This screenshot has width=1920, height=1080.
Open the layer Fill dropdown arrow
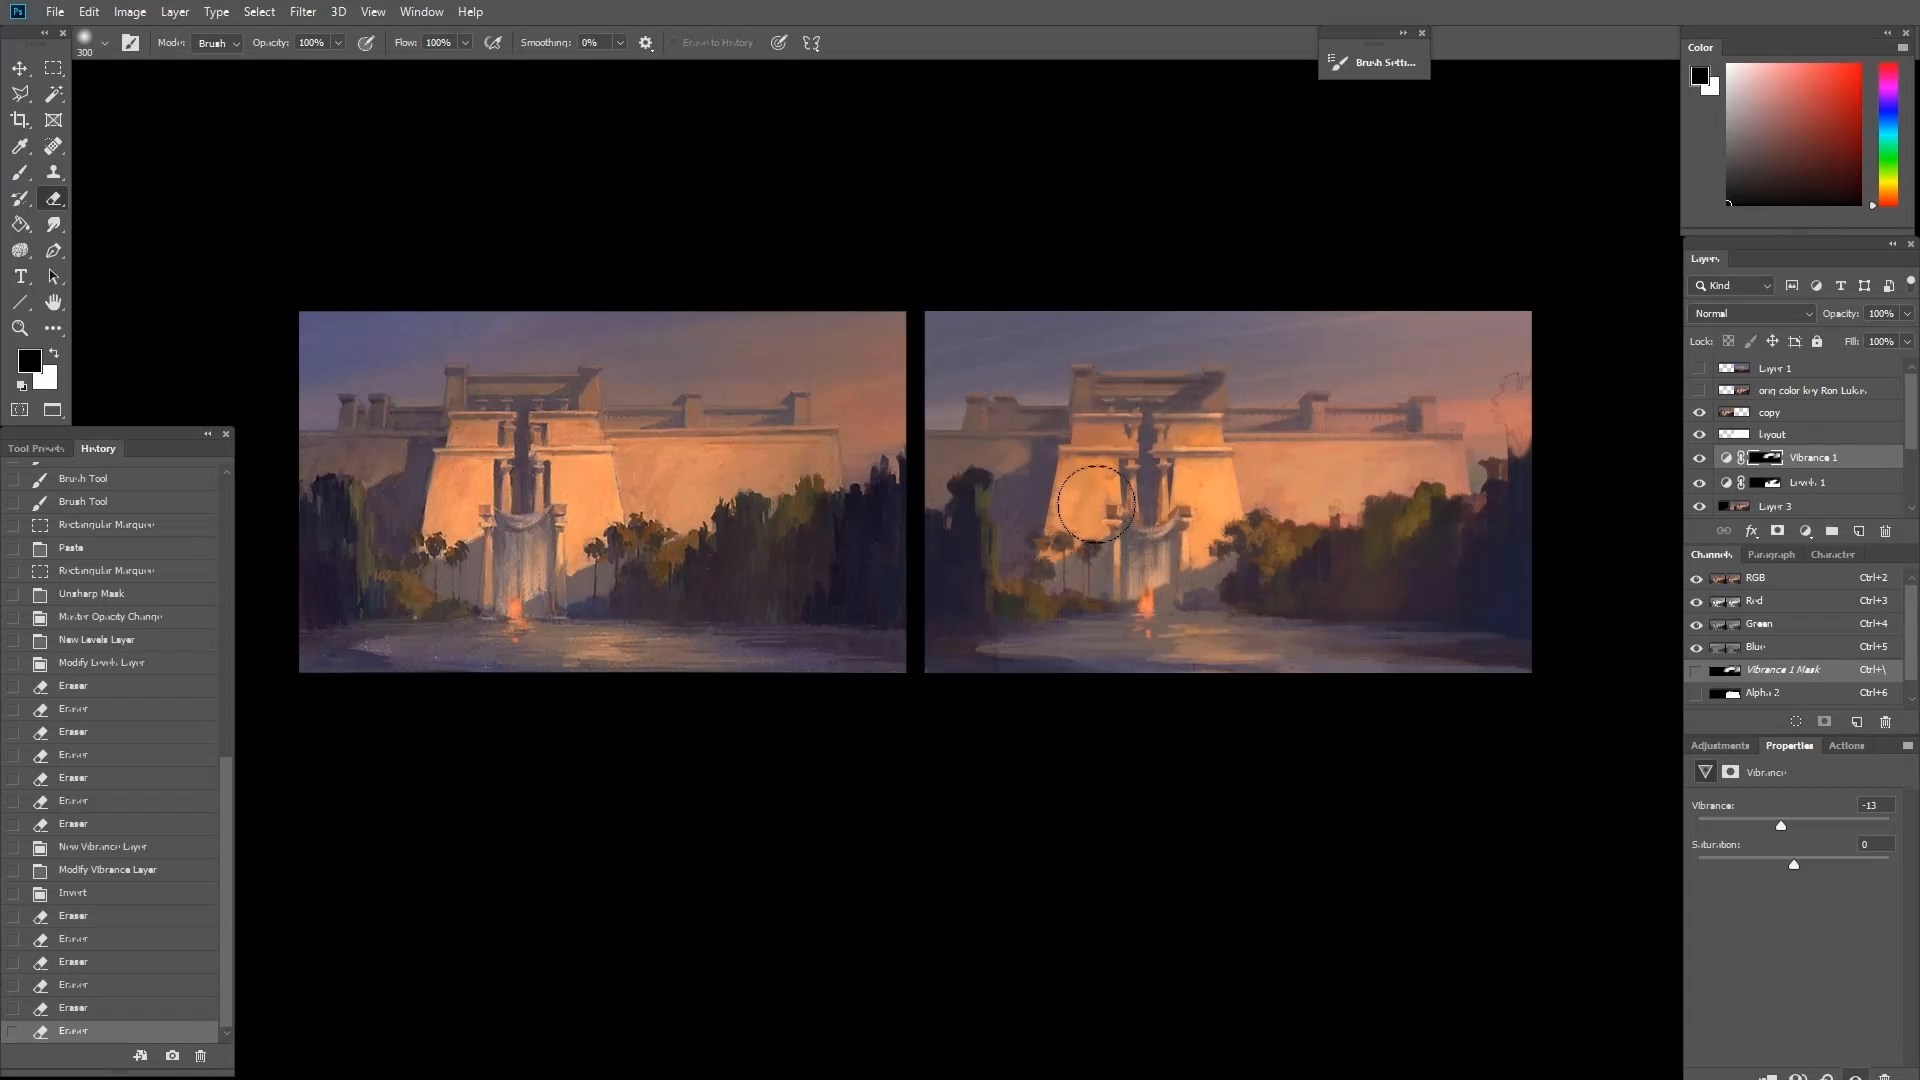1906,342
